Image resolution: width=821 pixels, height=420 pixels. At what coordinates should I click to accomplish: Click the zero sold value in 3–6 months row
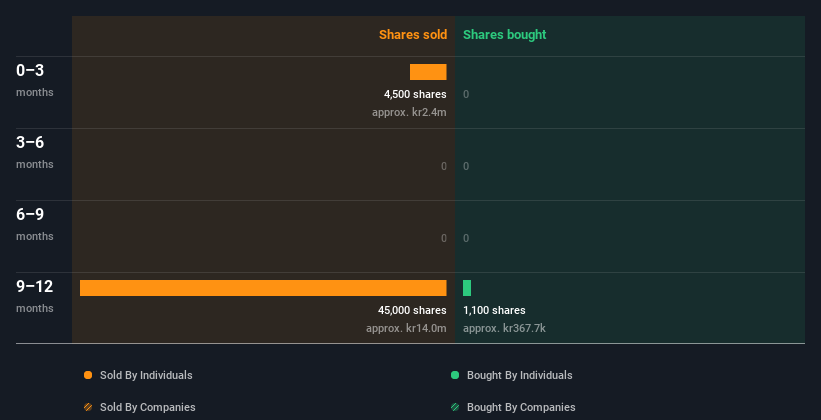pos(444,167)
